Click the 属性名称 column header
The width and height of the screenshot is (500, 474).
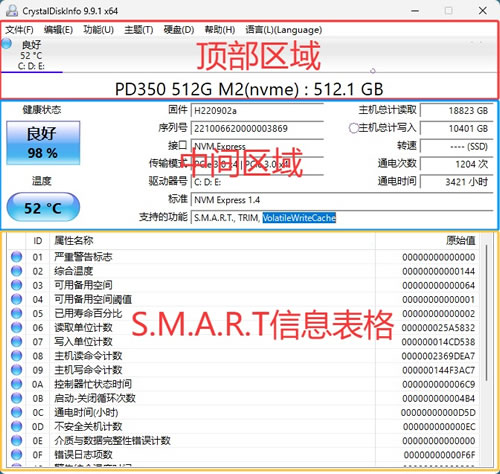[213, 241]
